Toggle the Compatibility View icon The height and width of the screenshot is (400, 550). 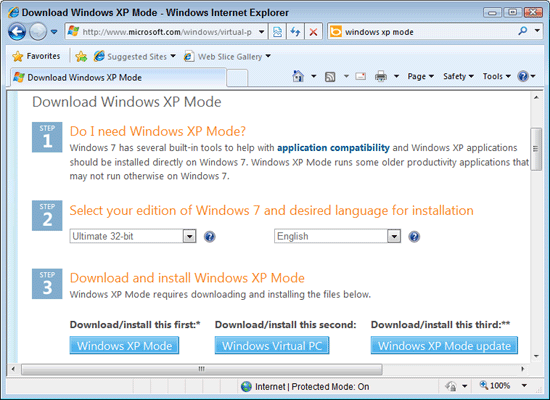[277, 32]
